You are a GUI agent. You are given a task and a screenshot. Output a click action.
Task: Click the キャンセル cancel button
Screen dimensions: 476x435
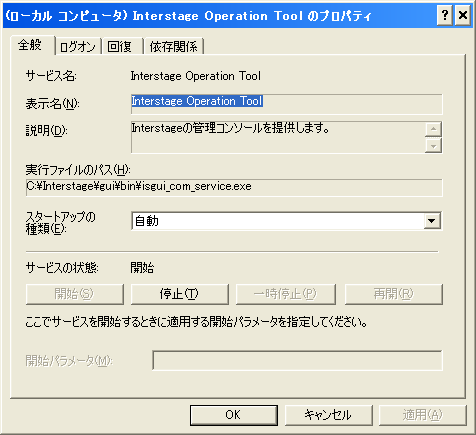(x=328, y=415)
